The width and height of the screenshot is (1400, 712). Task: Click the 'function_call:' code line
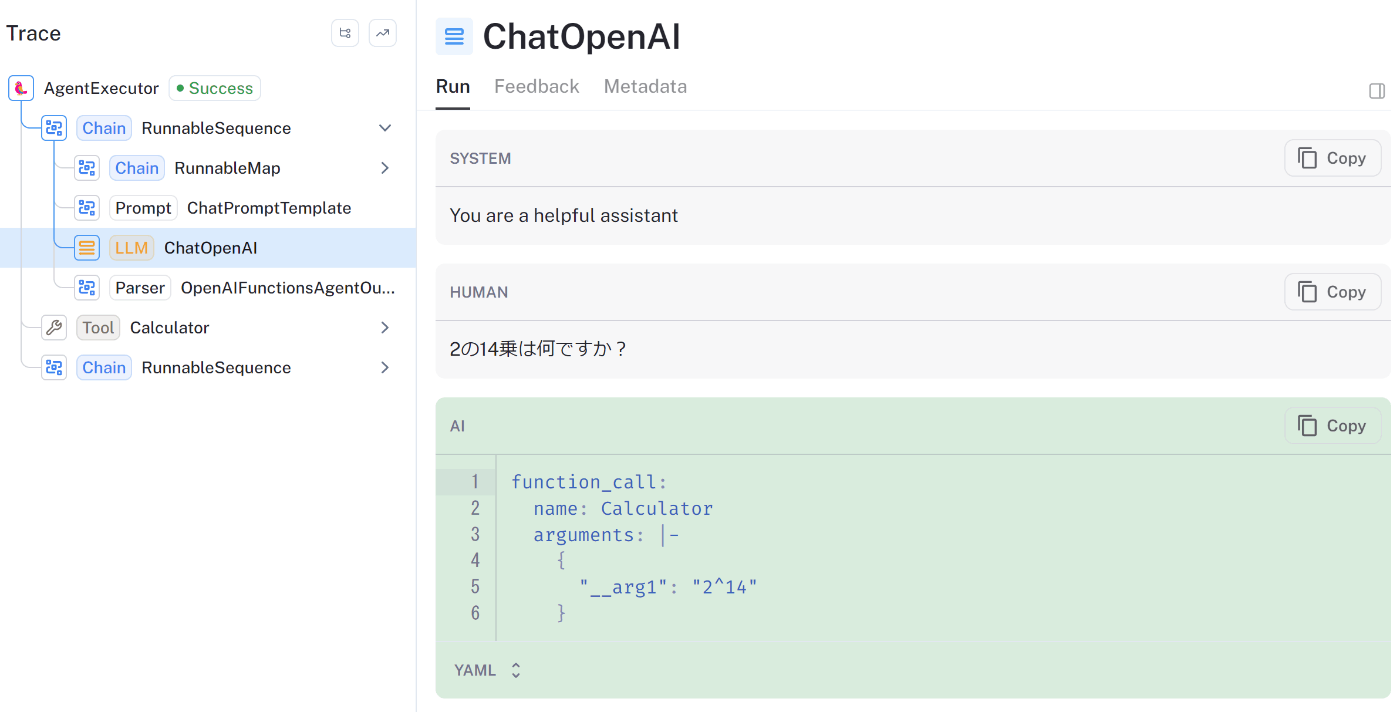[589, 482]
